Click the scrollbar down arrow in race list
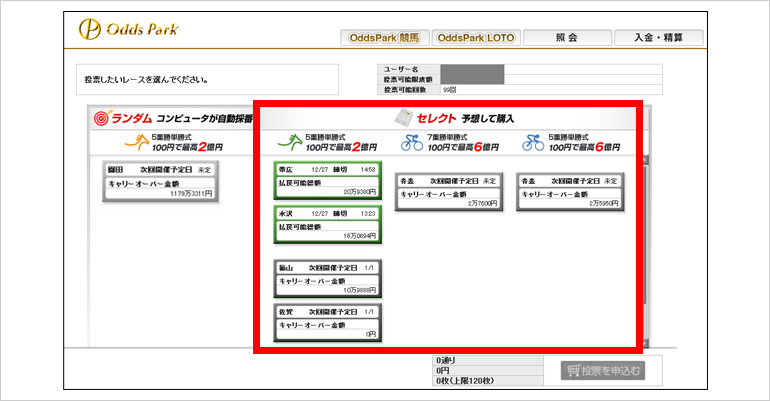The height and width of the screenshot is (401, 770). tap(646, 343)
